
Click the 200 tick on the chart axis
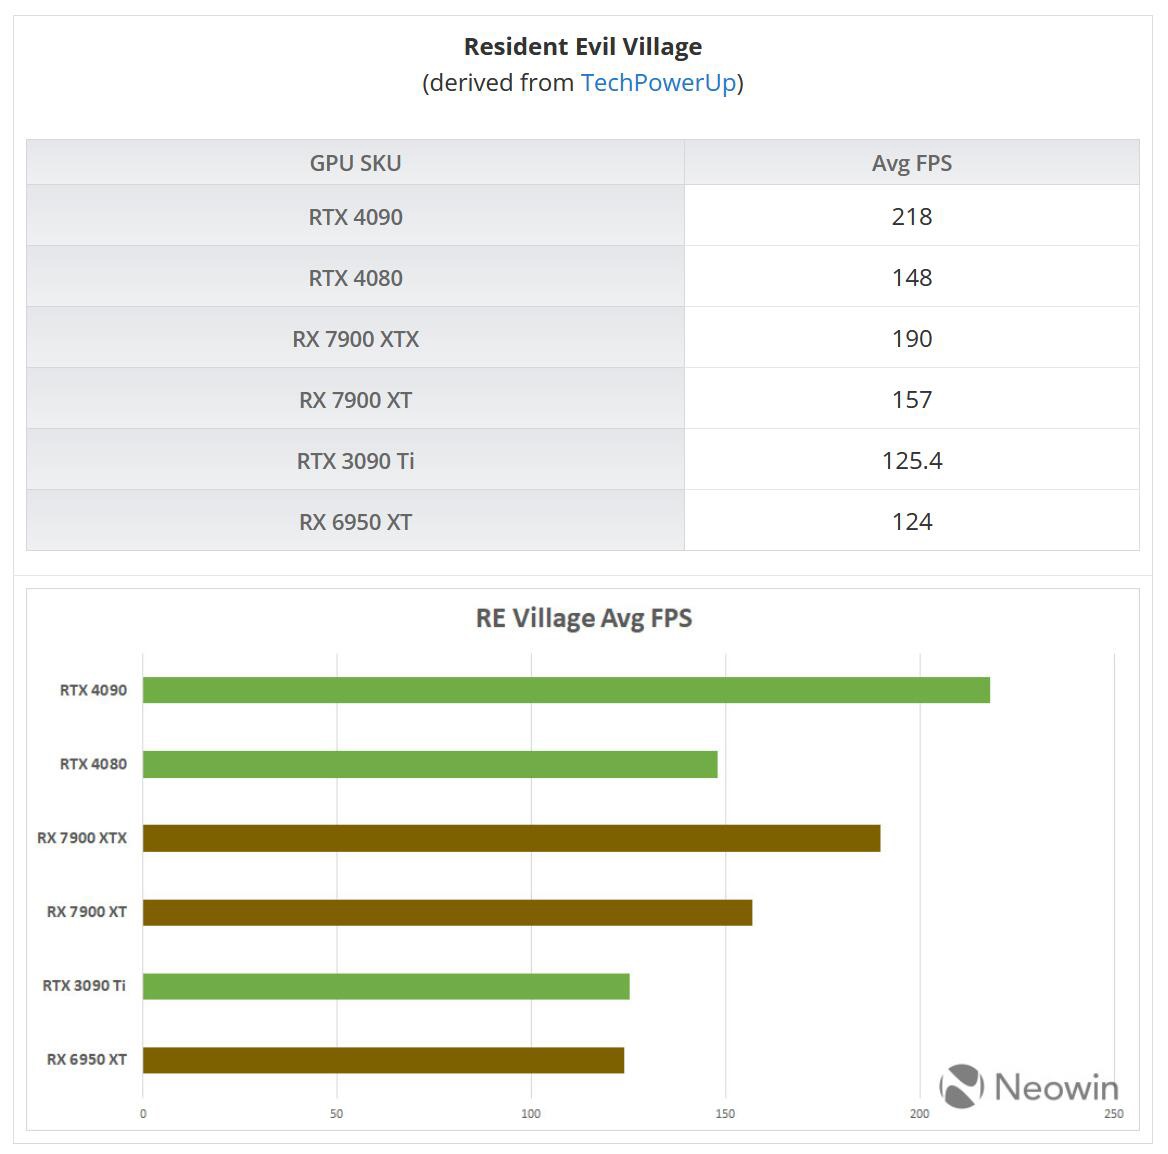tap(920, 1114)
